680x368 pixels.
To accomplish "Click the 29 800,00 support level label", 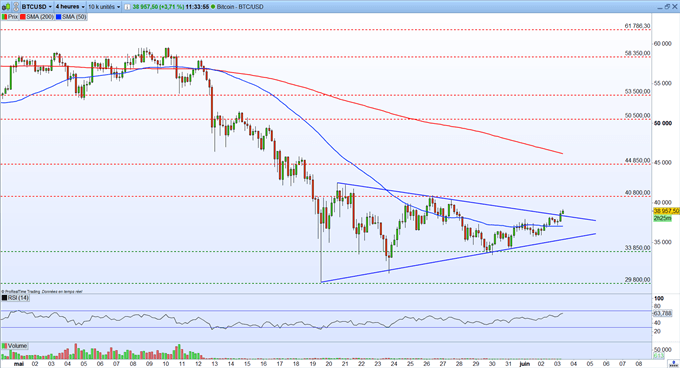I will tap(638, 280).
